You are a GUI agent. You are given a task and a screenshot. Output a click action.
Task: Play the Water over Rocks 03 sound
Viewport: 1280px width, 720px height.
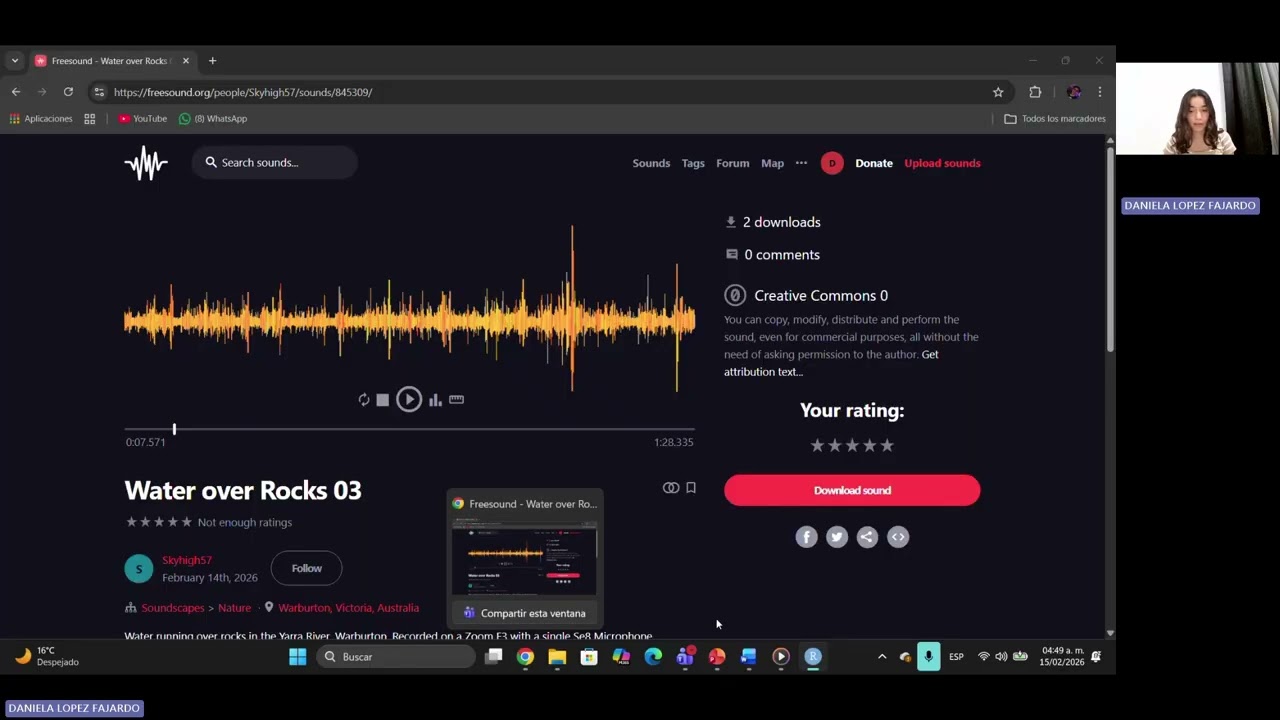[x=409, y=400]
